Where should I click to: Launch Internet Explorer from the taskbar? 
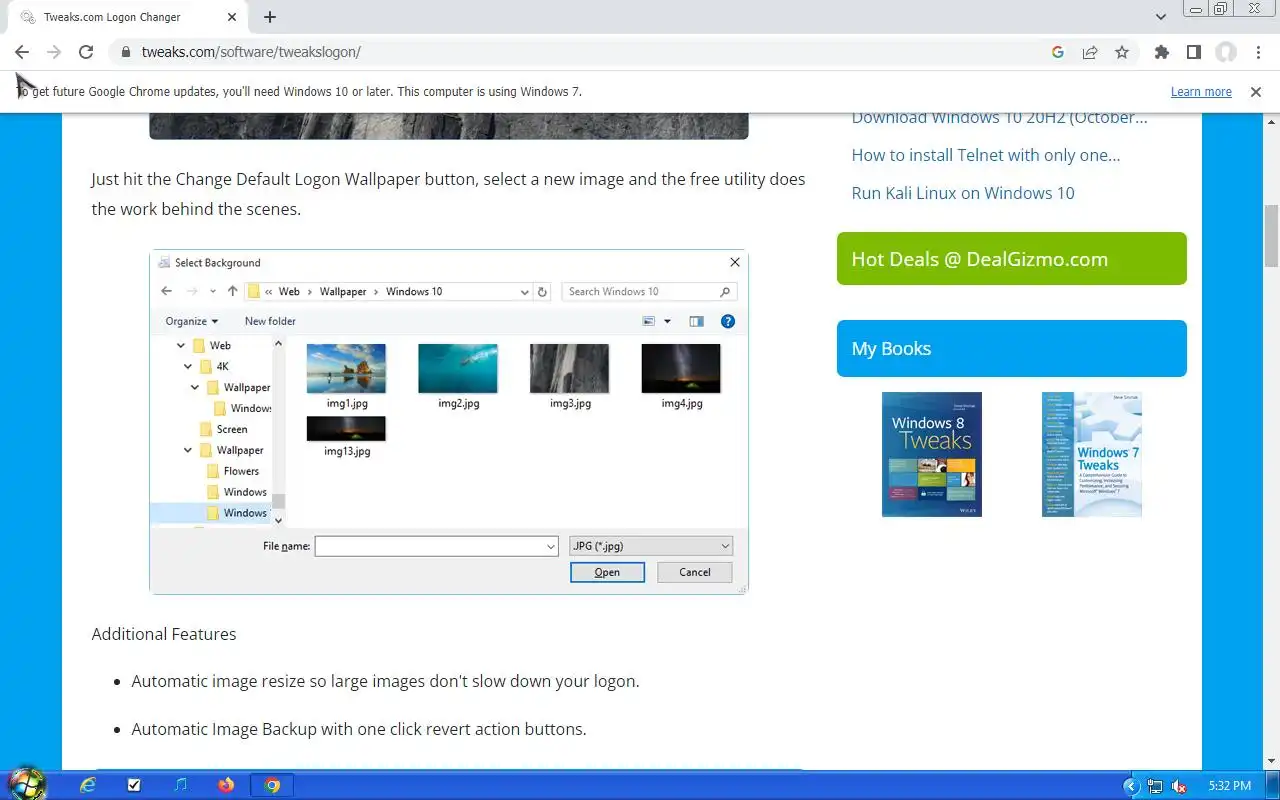pyautogui.click(x=88, y=785)
